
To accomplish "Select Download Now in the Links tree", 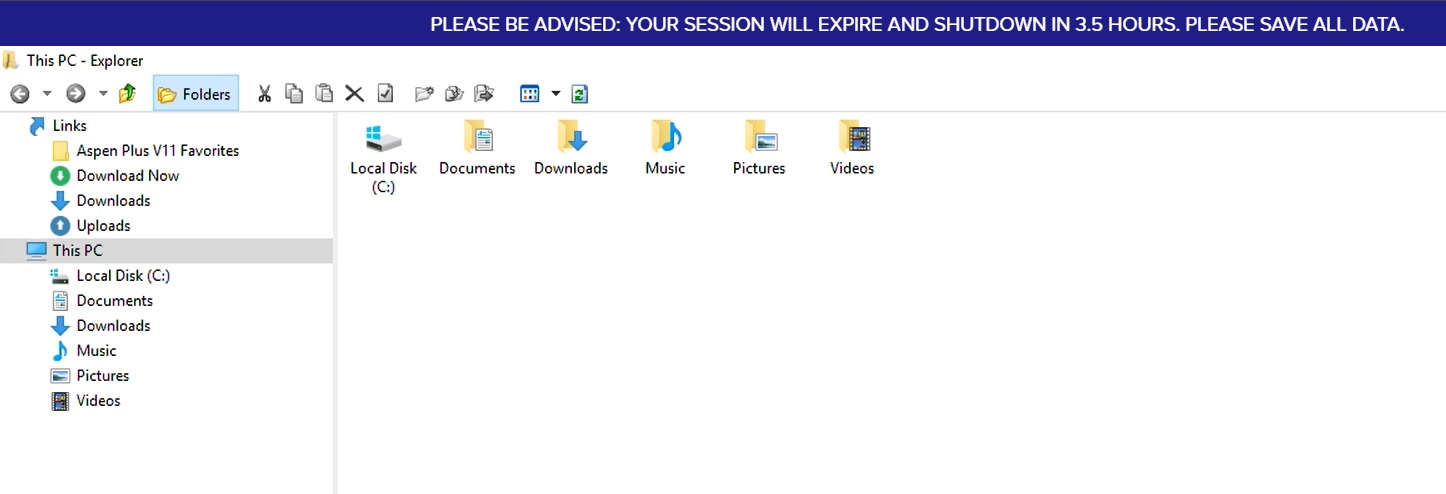I will 127,176.
